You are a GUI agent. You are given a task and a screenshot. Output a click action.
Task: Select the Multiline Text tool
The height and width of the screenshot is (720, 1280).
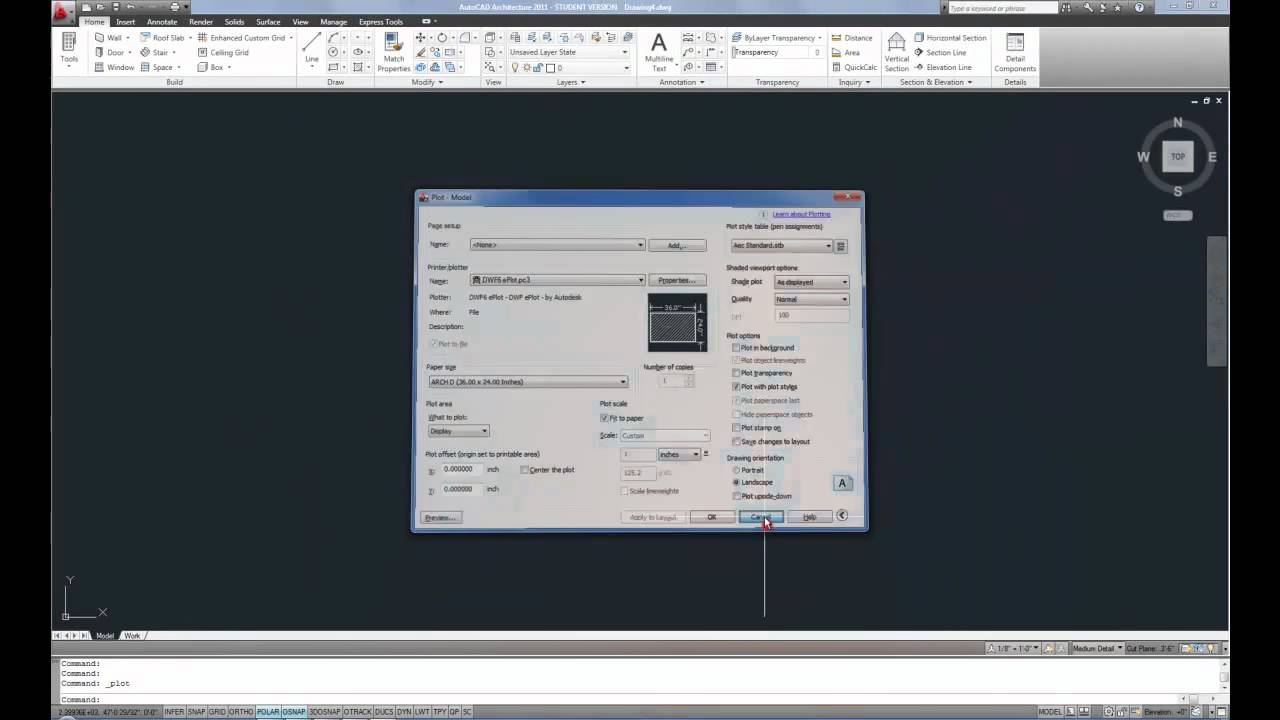click(x=659, y=52)
